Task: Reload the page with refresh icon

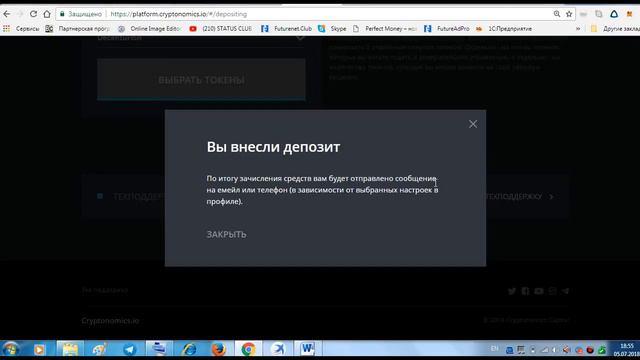Action: 33,14
